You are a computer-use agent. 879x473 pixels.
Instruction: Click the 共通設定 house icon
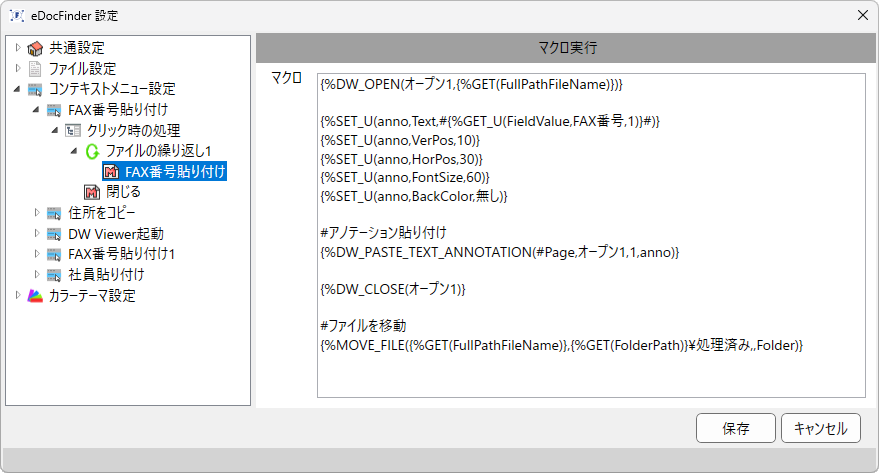(x=35, y=48)
